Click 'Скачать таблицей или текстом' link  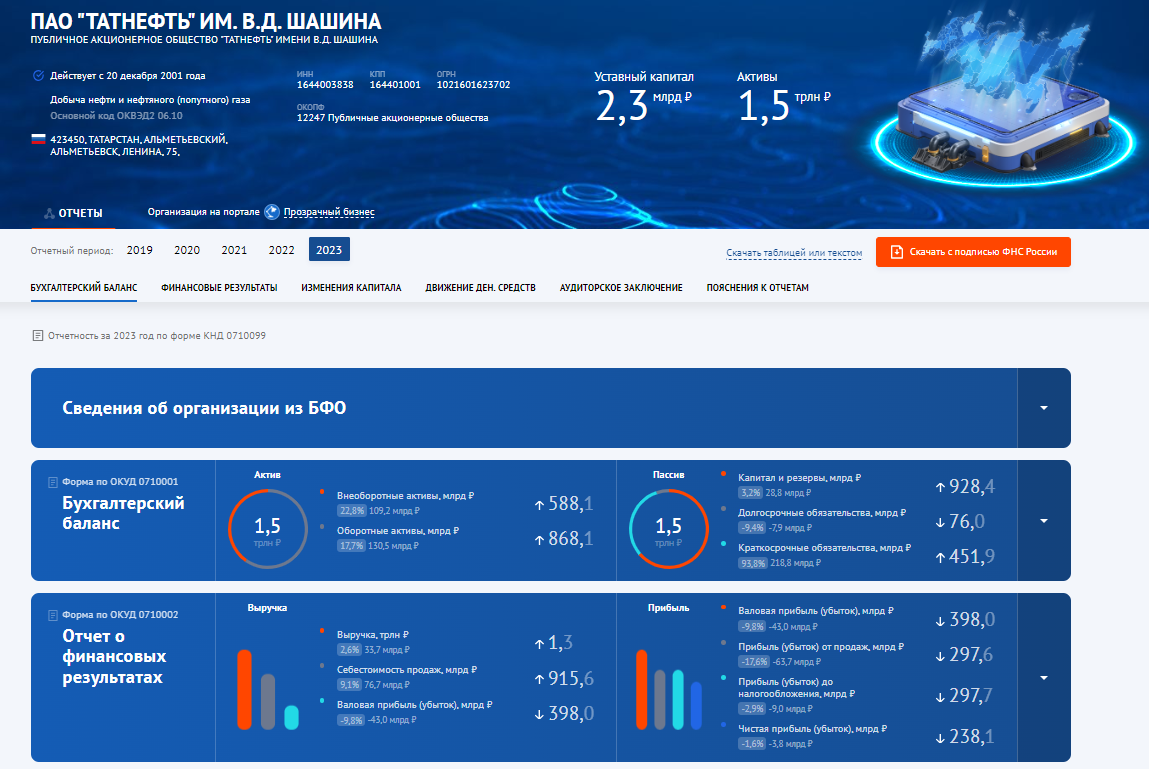tap(794, 253)
